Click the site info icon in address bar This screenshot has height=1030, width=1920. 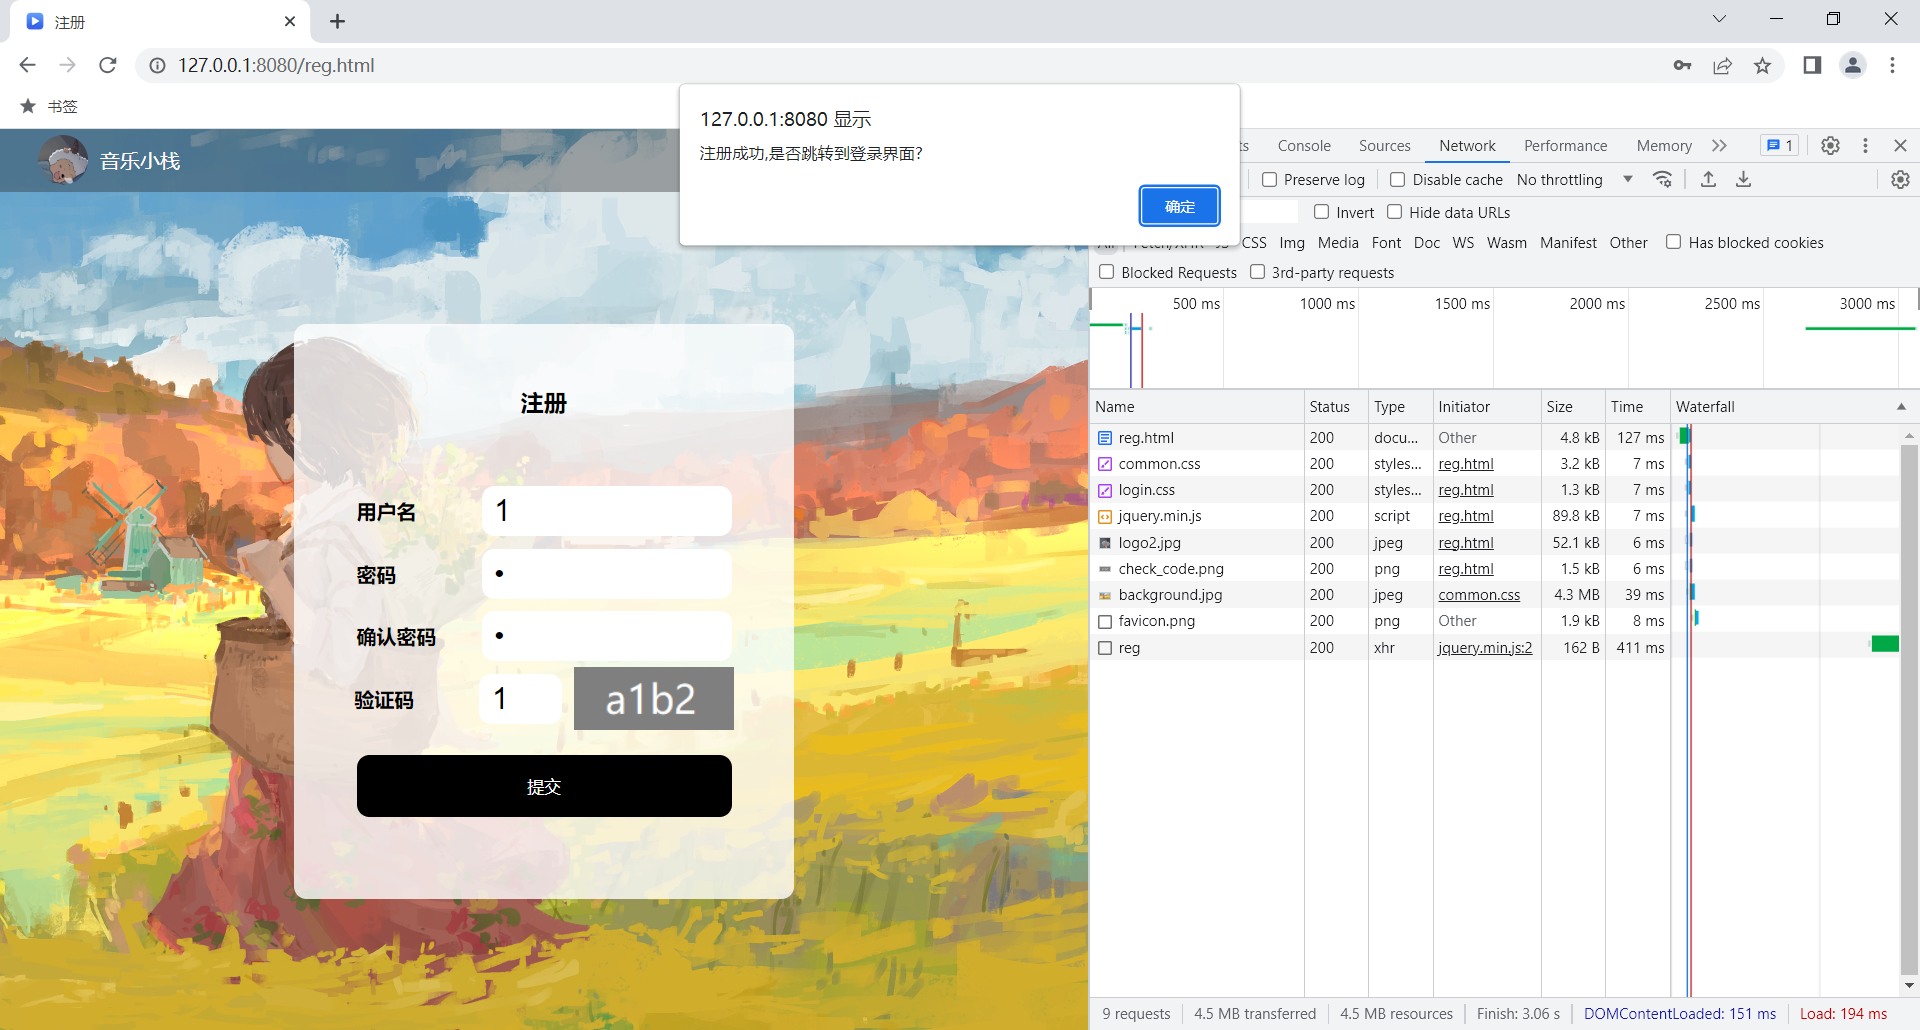pos(157,65)
